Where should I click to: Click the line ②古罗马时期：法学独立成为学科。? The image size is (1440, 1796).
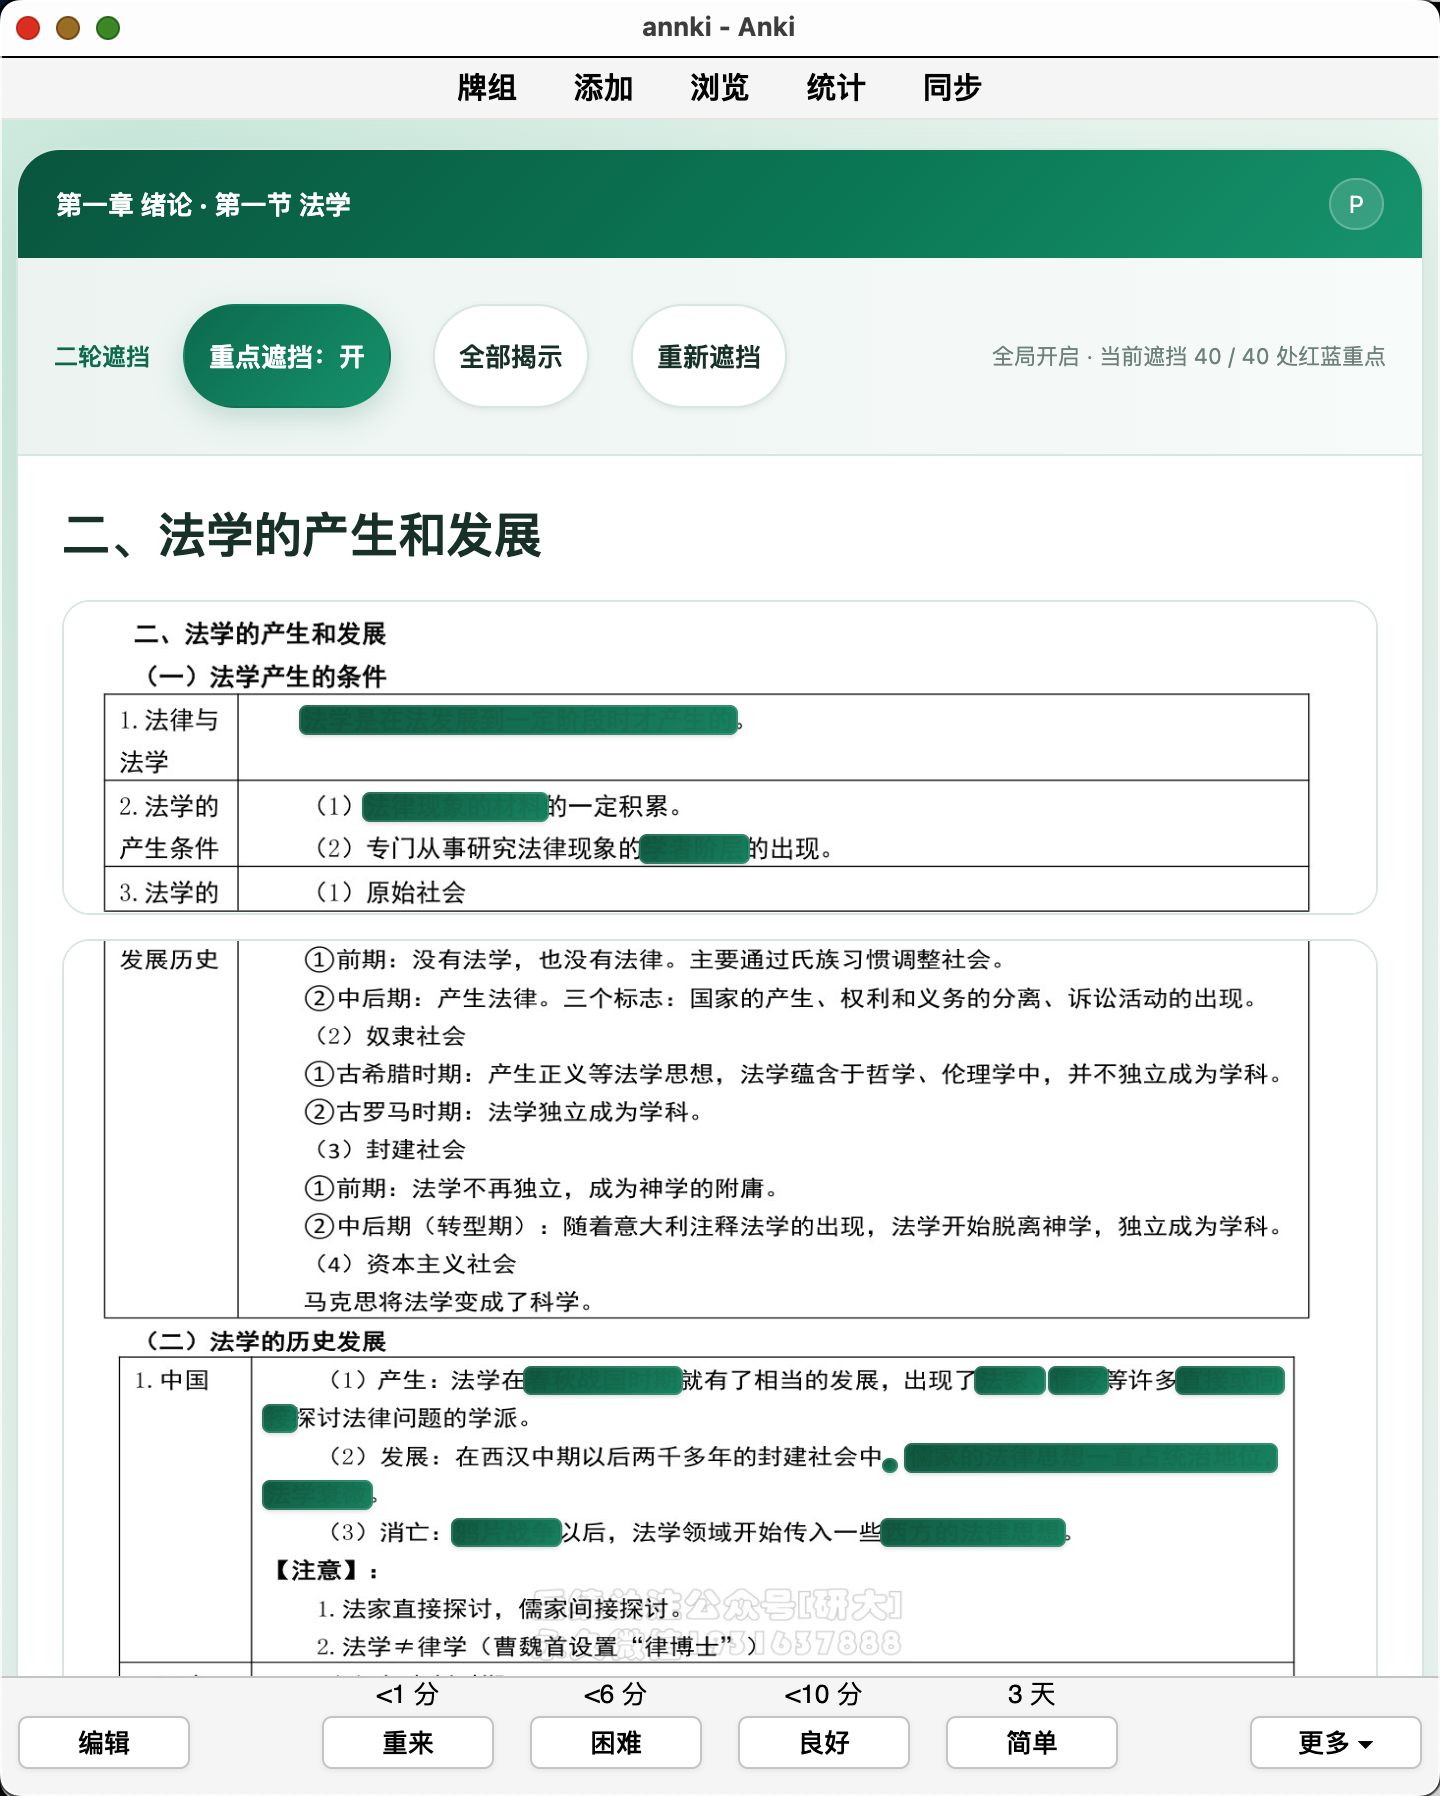tap(504, 1112)
